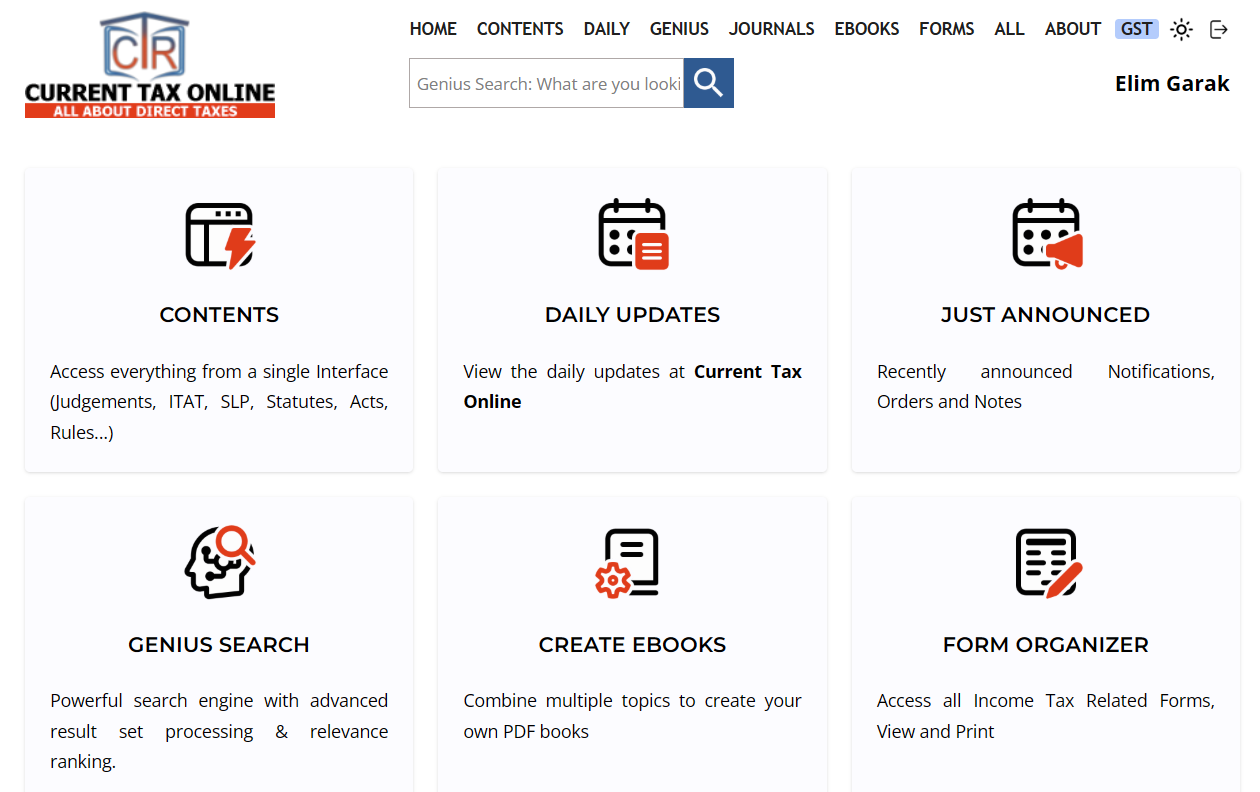1260x792 pixels.
Task: Click the Current Tax Online logo
Action: coord(150,66)
